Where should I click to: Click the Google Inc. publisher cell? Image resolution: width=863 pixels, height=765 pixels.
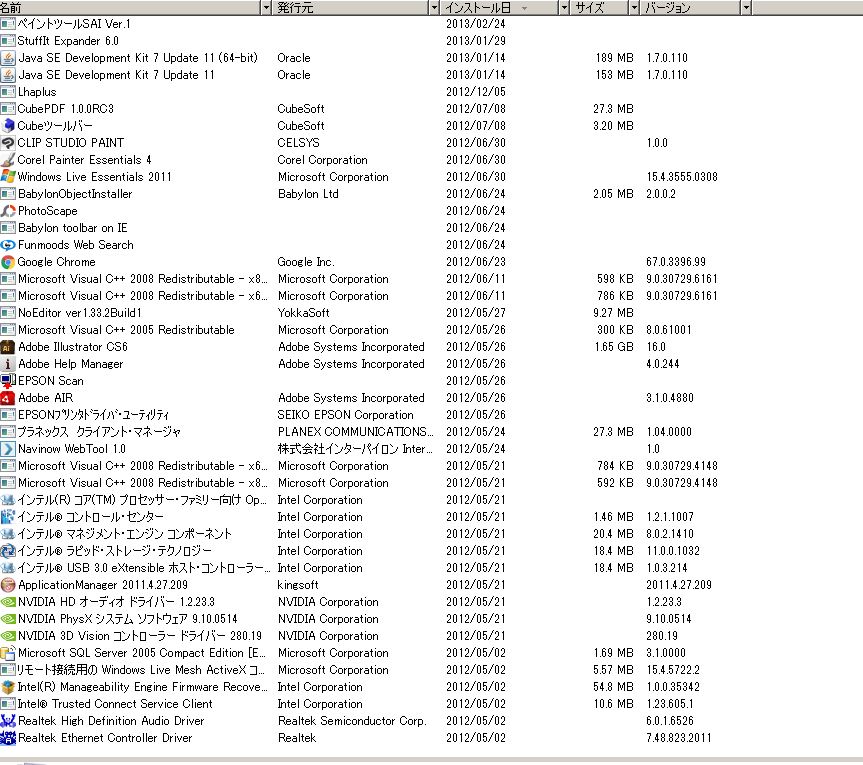[x=306, y=262]
